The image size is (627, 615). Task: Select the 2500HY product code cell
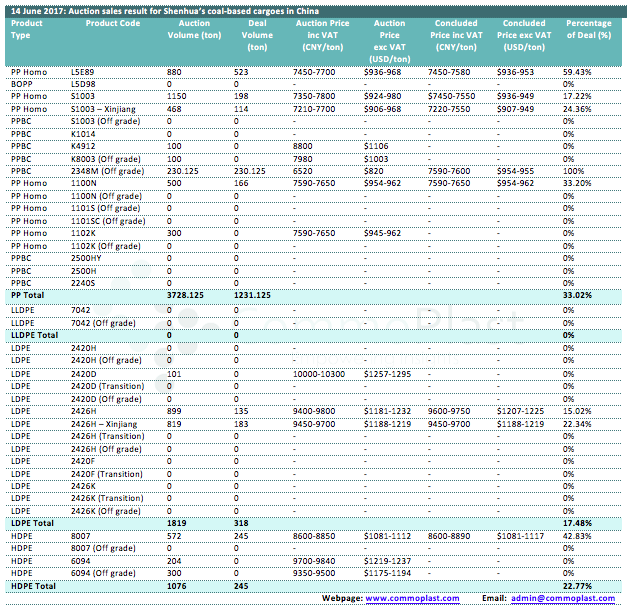[86, 258]
